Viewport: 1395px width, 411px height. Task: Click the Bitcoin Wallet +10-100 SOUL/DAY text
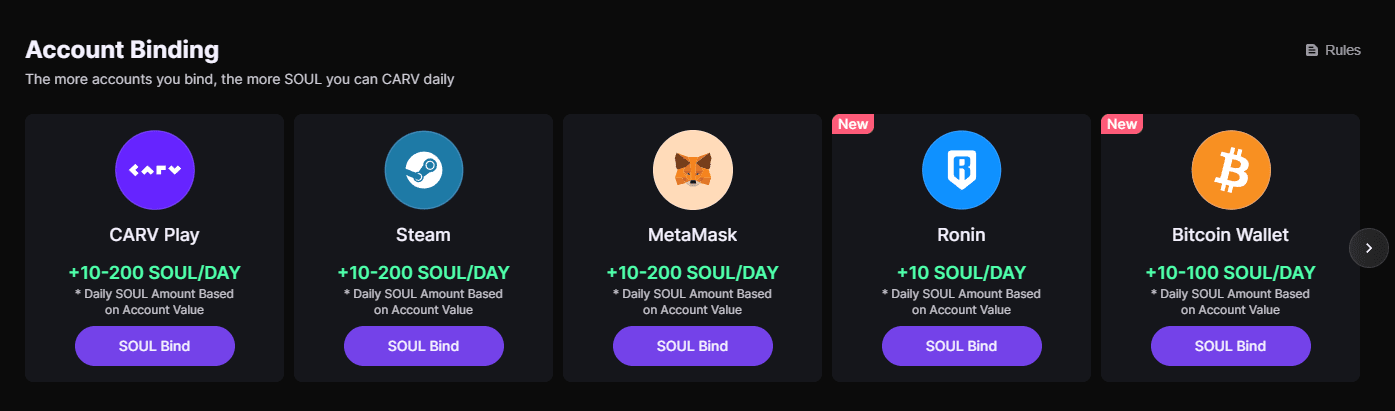click(x=1230, y=272)
